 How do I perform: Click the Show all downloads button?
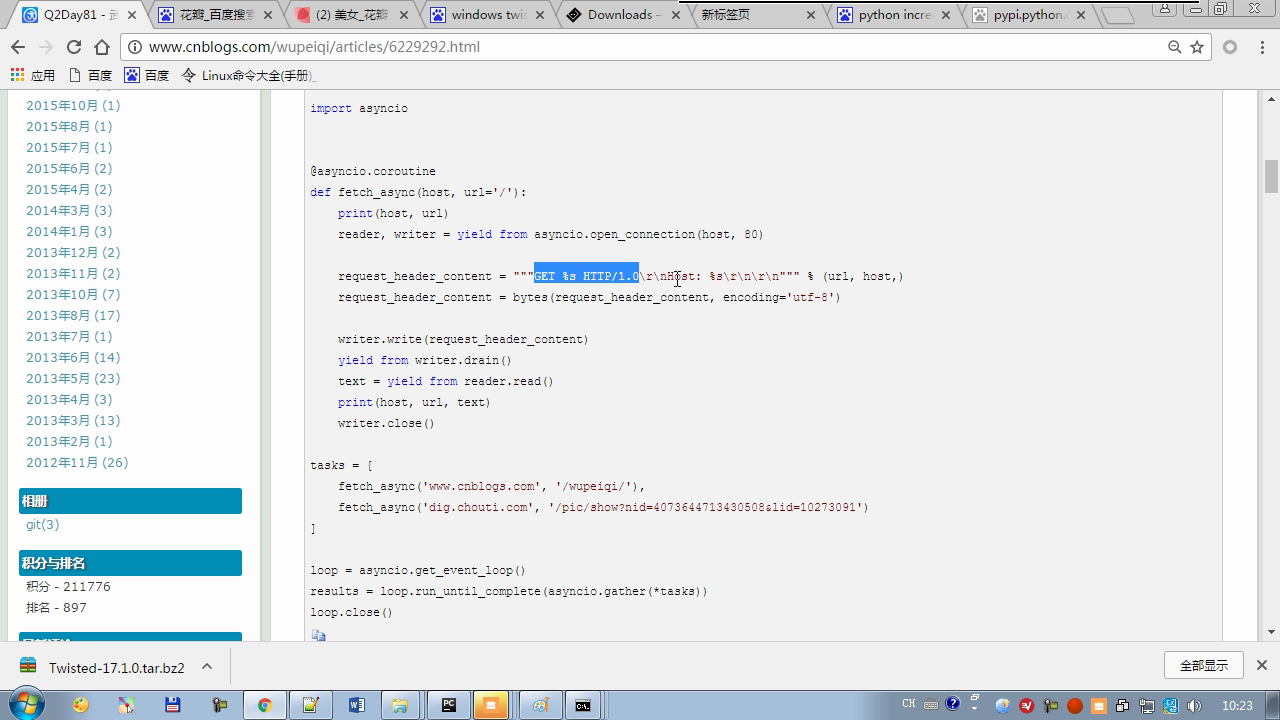1204,665
